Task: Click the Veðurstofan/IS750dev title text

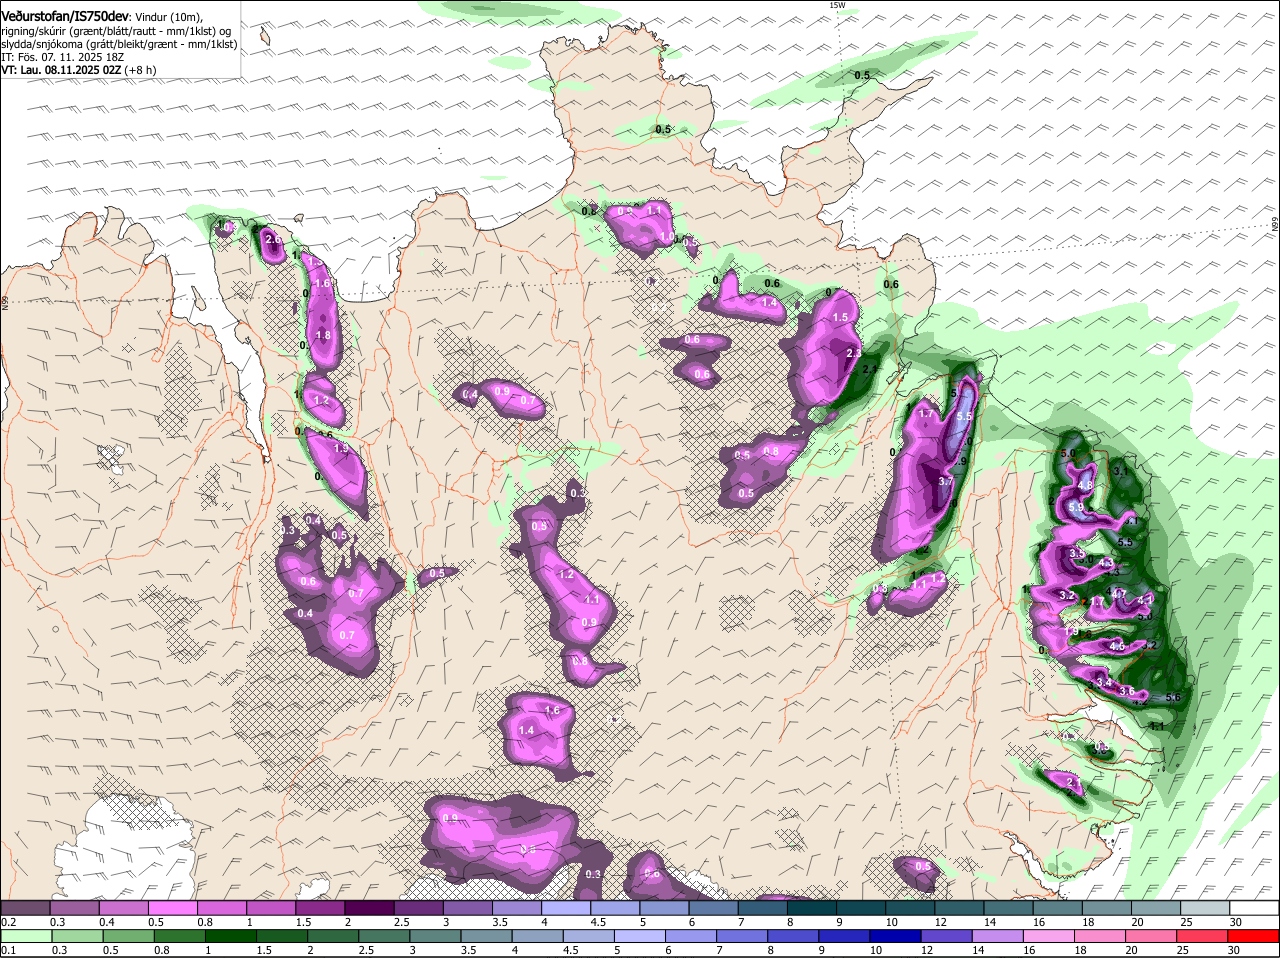Action: pos(65,16)
